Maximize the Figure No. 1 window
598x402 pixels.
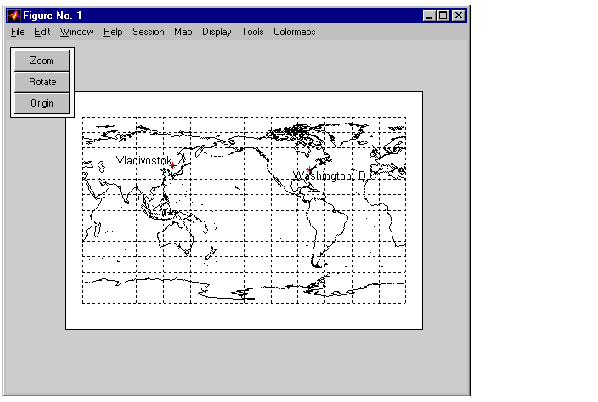pos(443,16)
